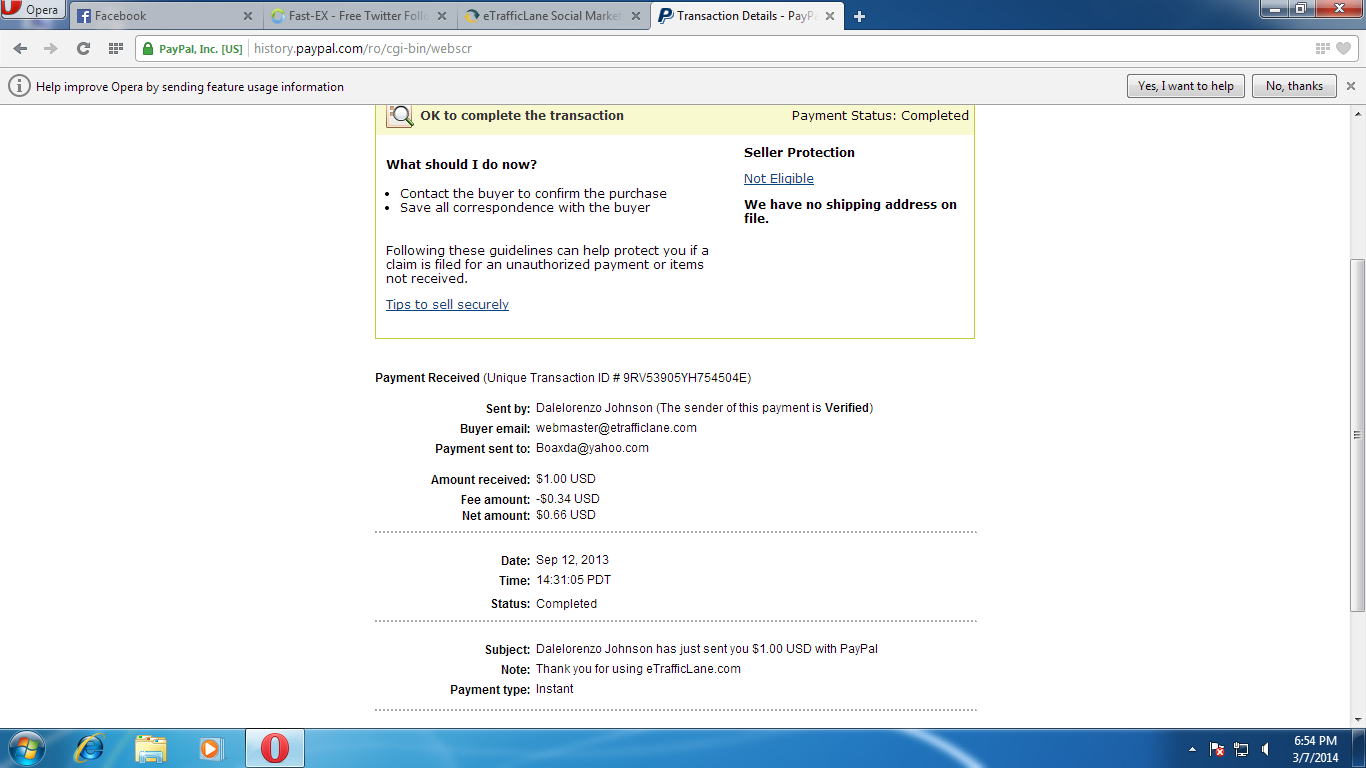1366x768 pixels.
Task: Switch to the Facebook tab
Action: [165, 16]
